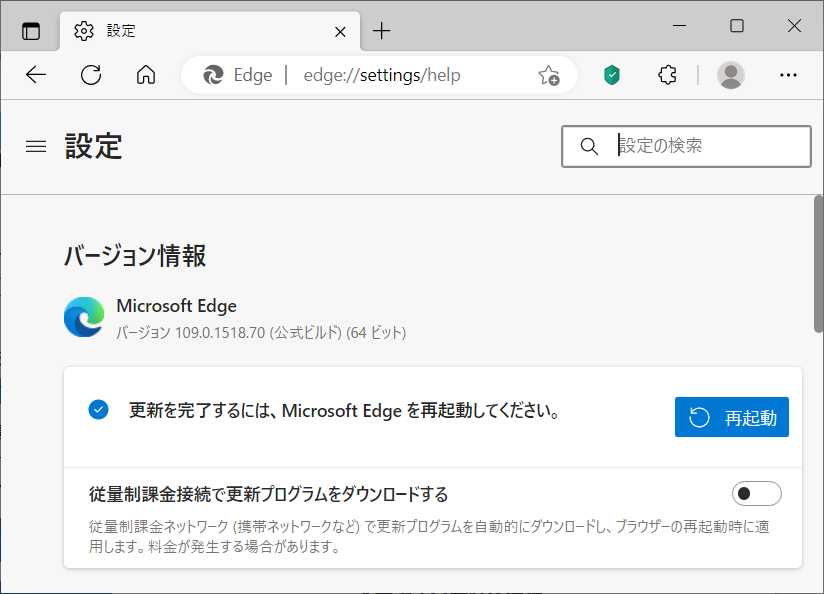824x594 pixels.
Task: Open the tab actions menu
Action: coord(31,31)
